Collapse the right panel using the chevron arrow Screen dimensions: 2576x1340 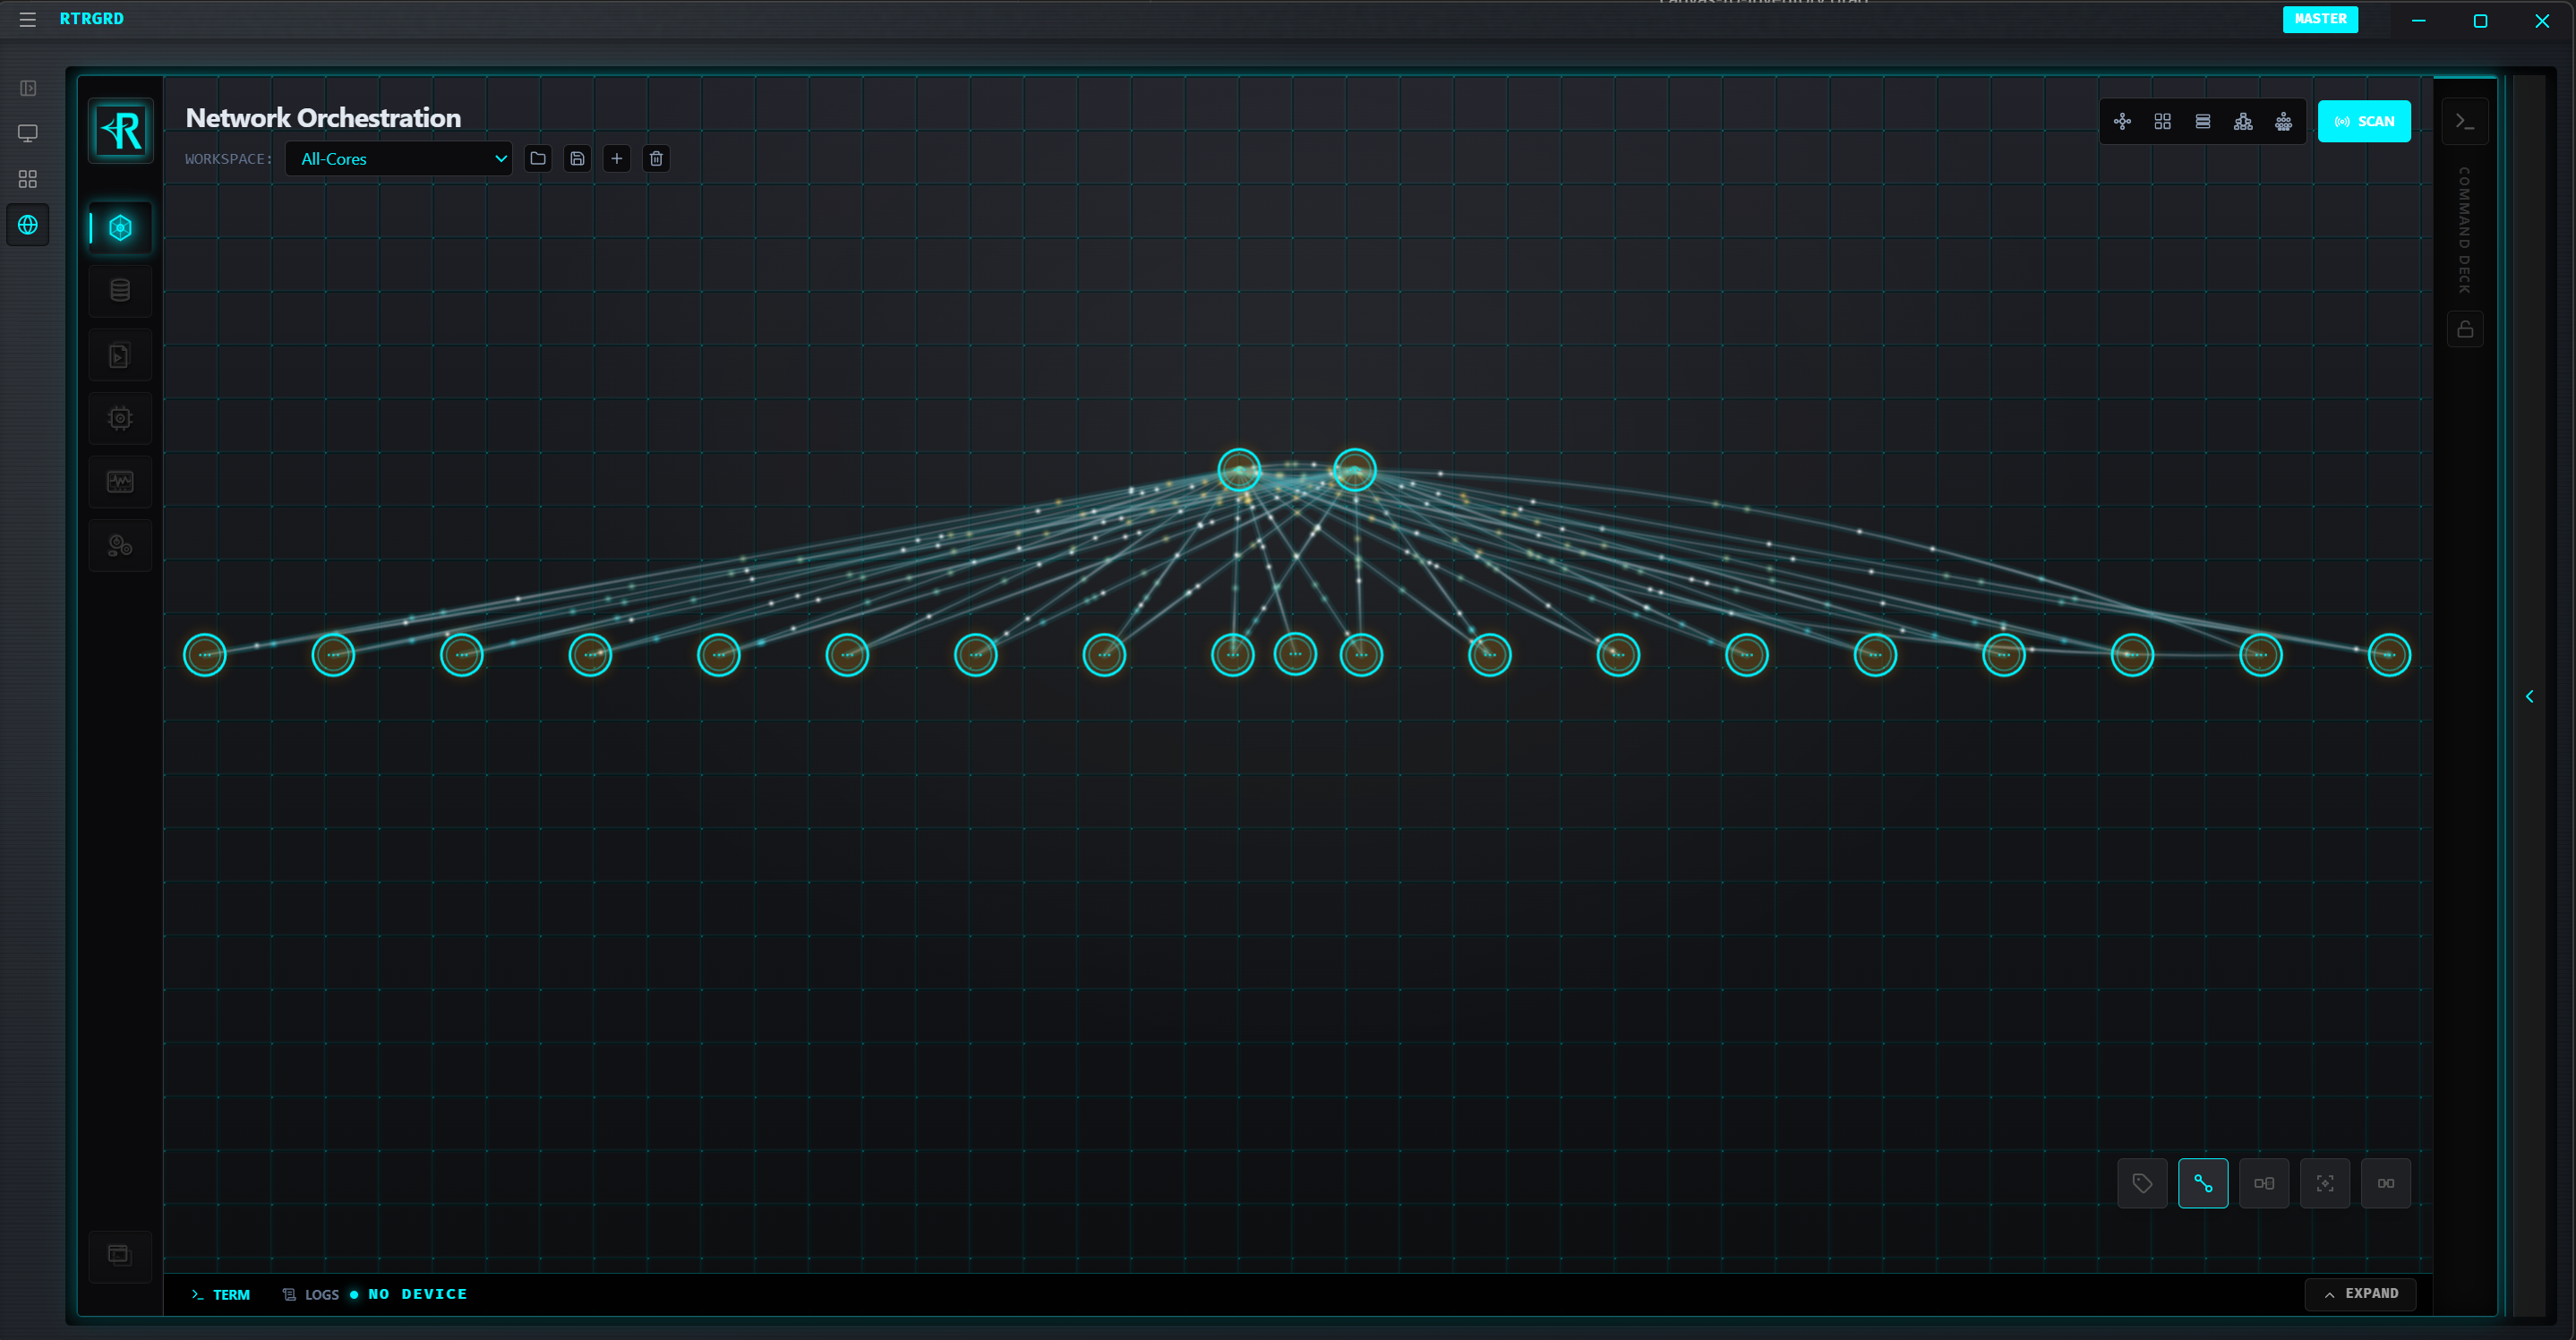coord(2530,696)
